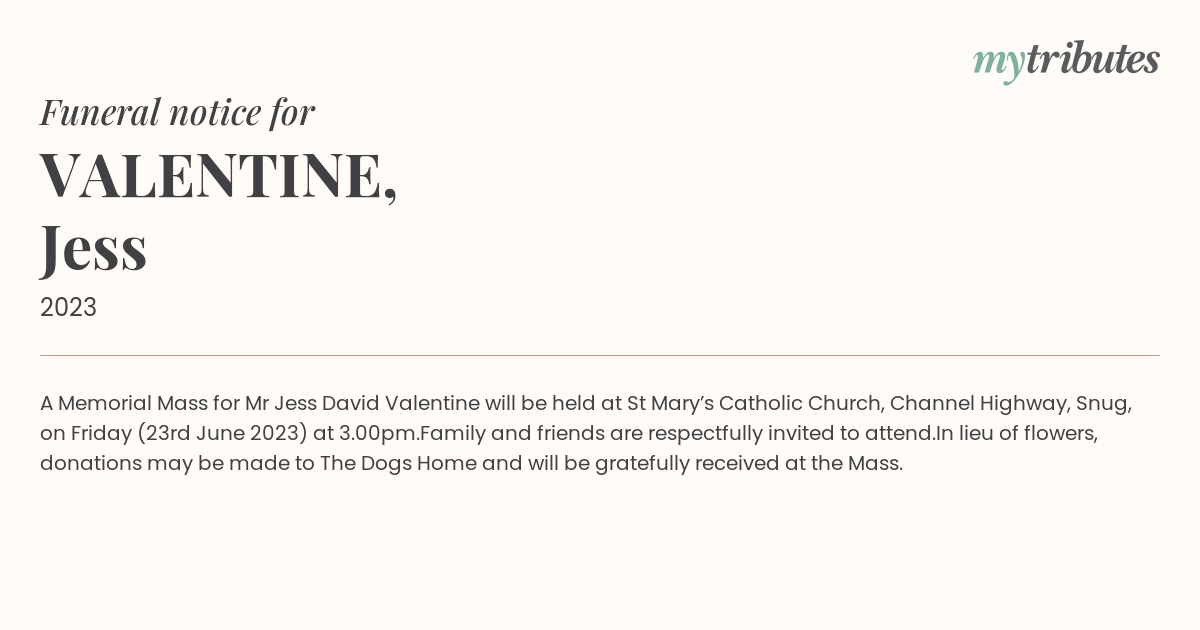The width and height of the screenshot is (1200, 630).
Task: Click the mytributes logo
Action: pyautogui.click(x=1066, y=61)
